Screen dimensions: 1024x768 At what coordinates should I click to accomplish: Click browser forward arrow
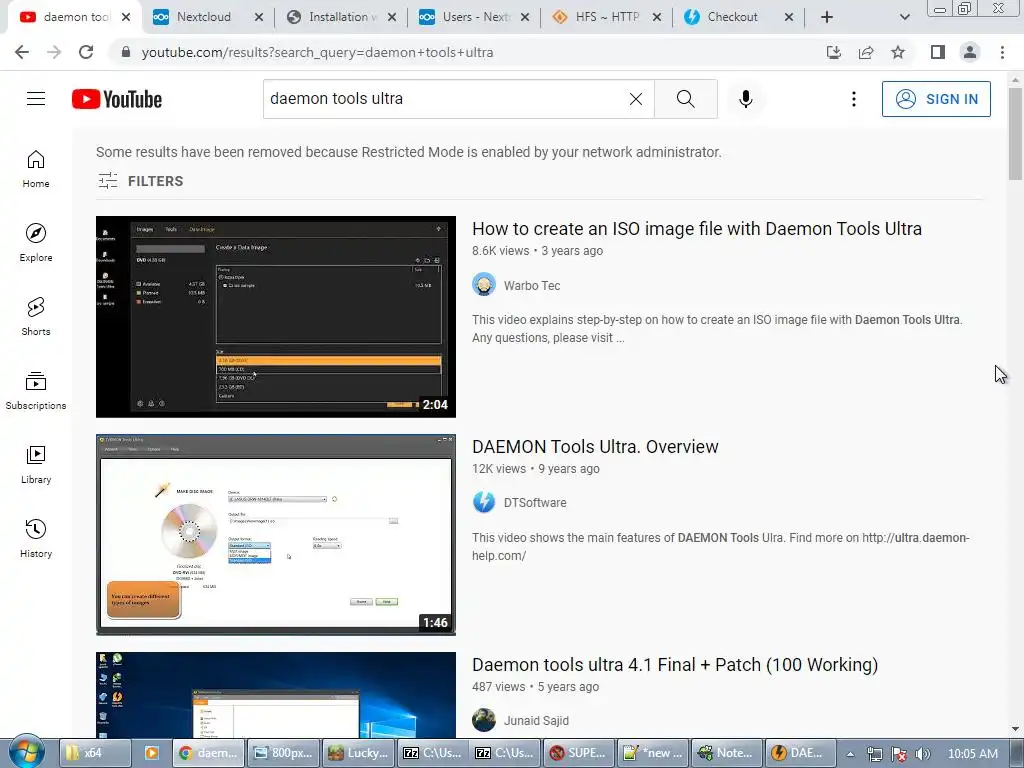pyautogui.click(x=54, y=52)
